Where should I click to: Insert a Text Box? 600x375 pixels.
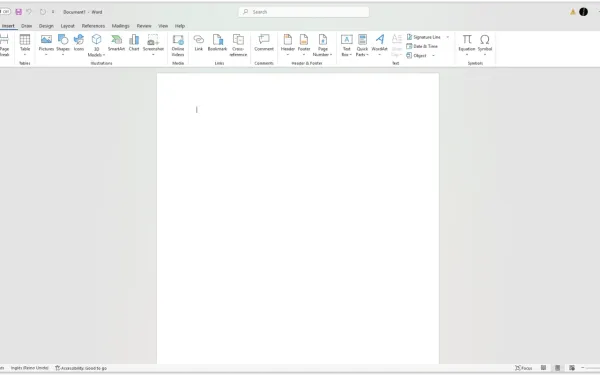tap(347, 45)
